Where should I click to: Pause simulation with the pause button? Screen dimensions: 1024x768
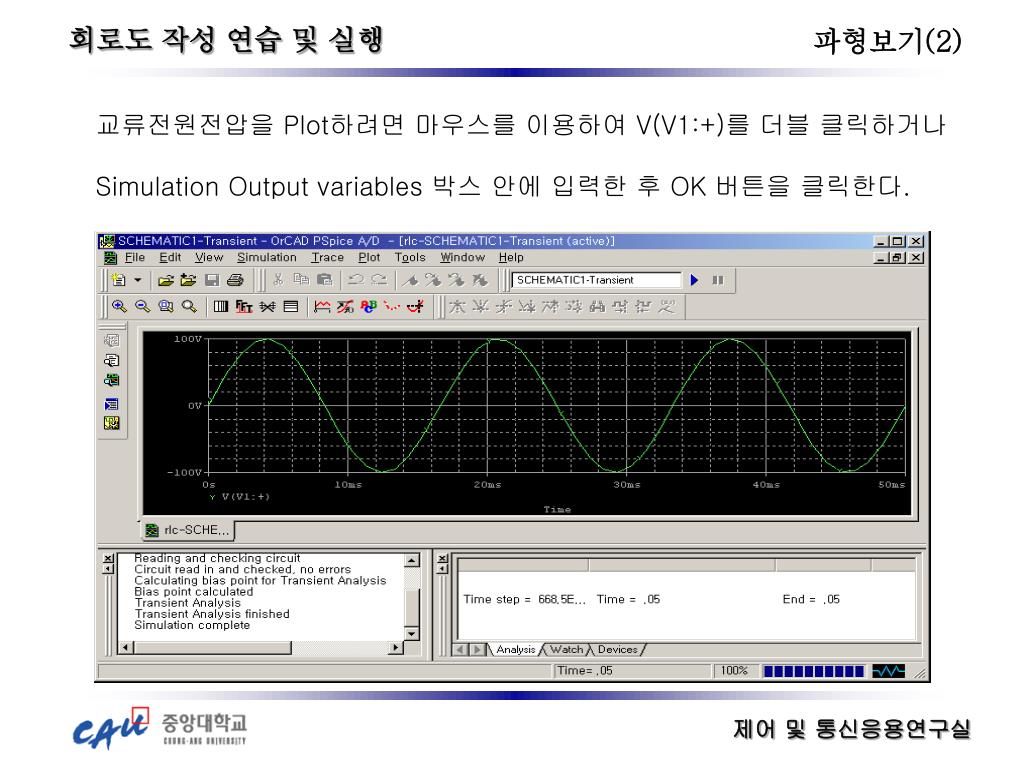pyautogui.click(x=718, y=280)
